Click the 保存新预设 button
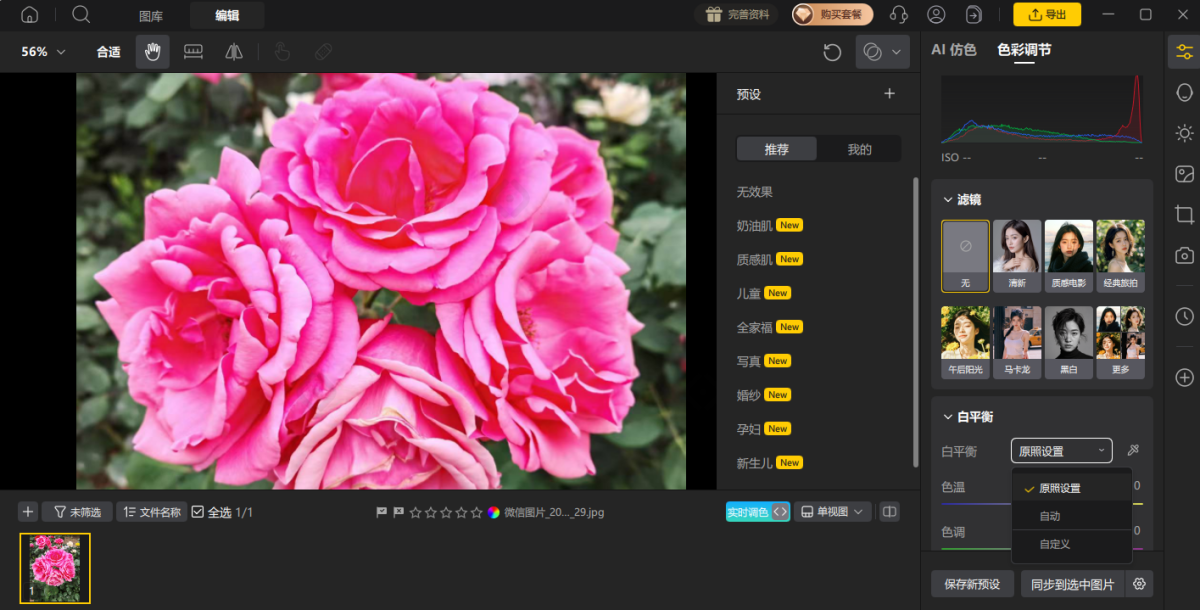Screen dimensions: 1200x610 tap(972, 584)
